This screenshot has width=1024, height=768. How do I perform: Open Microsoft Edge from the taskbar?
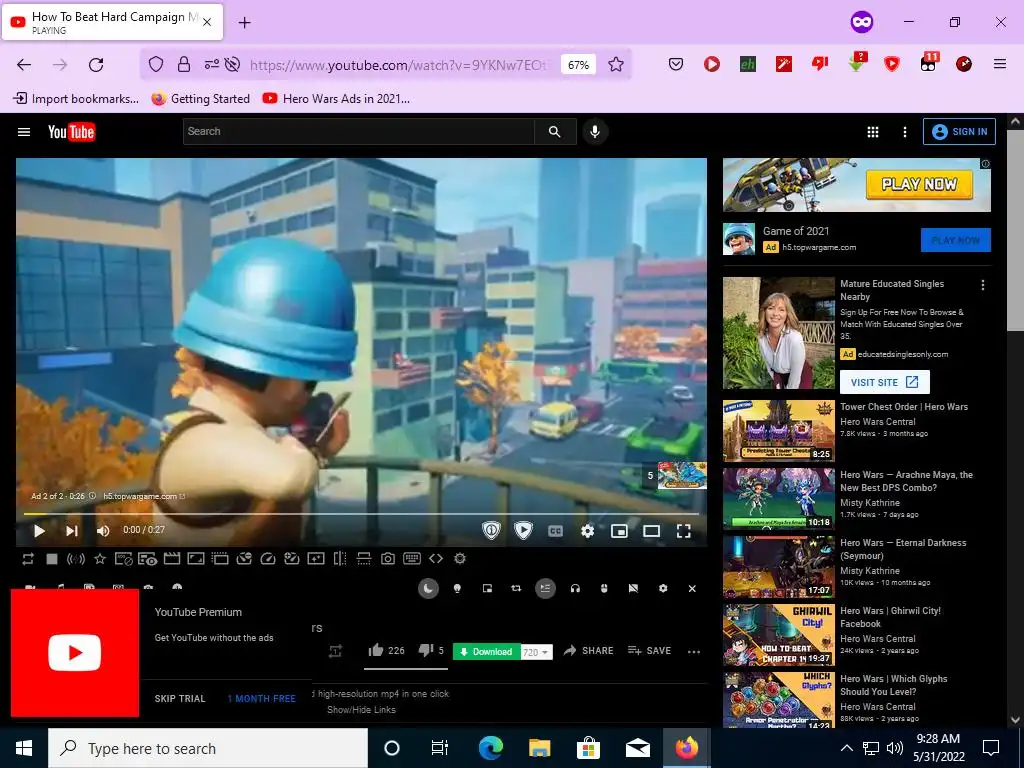click(491, 748)
